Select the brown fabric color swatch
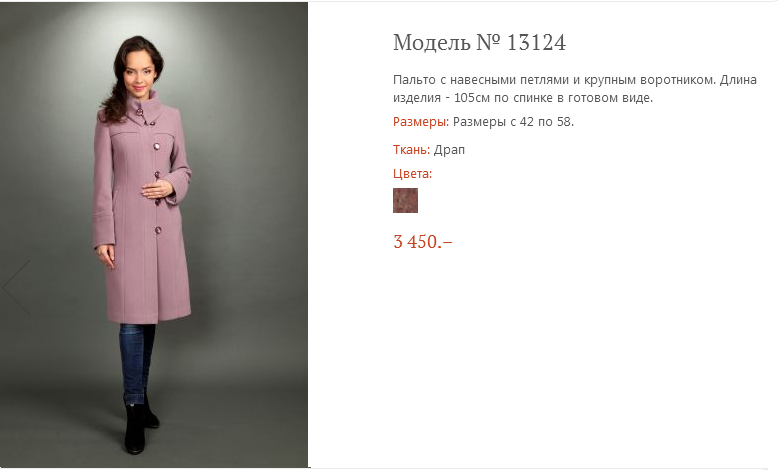 405,200
